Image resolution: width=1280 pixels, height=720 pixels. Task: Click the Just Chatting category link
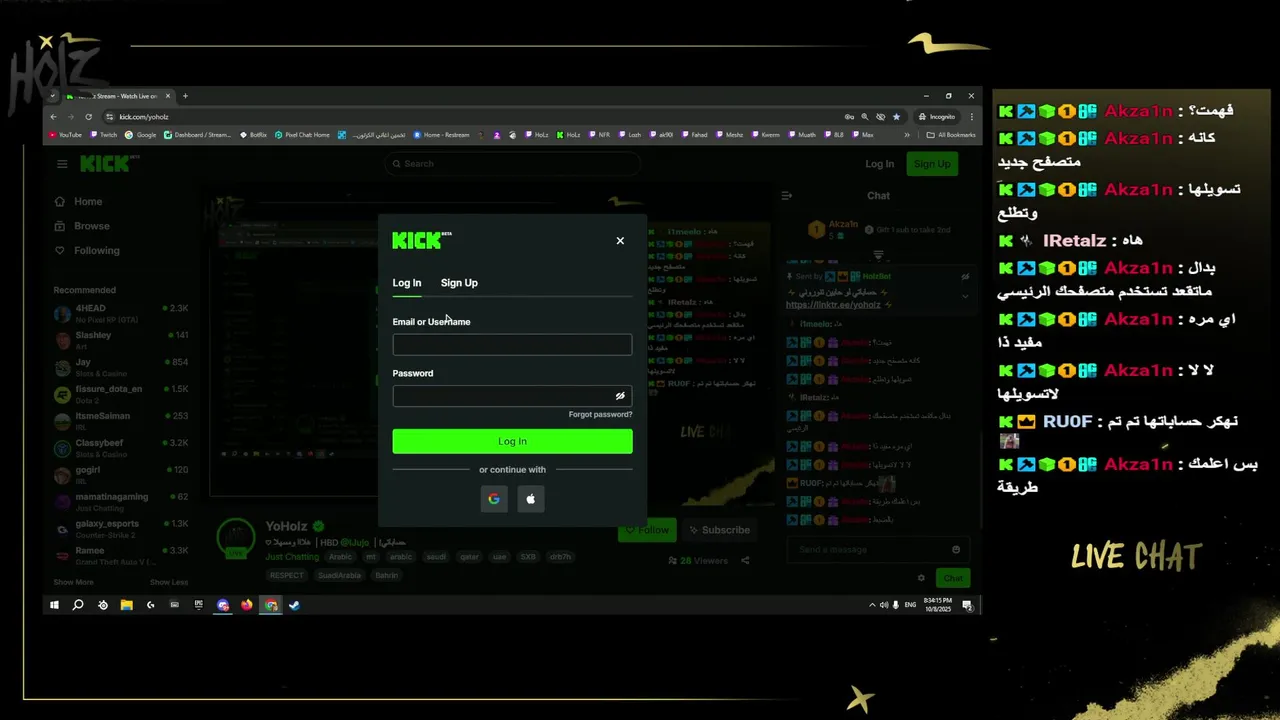(292, 557)
